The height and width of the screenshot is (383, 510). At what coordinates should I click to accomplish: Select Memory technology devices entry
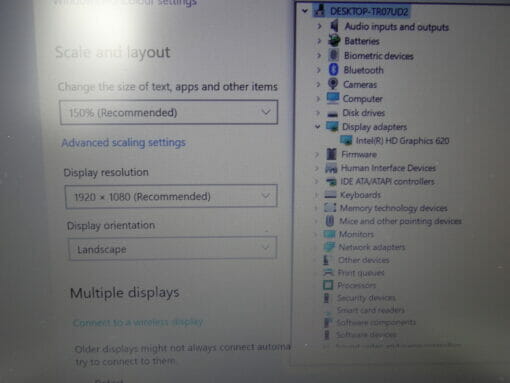tap(393, 208)
